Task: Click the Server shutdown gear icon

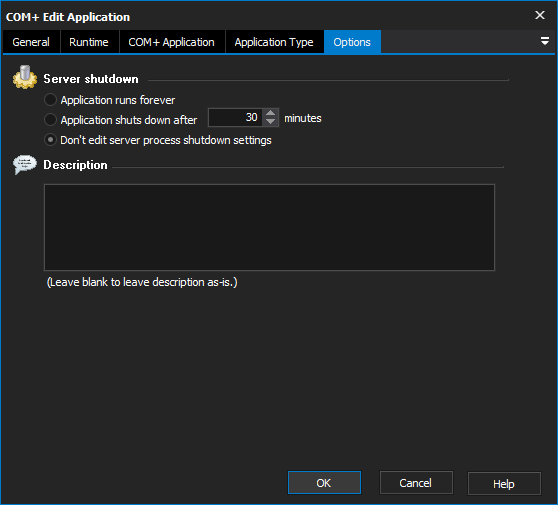Action: click(25, 77)
